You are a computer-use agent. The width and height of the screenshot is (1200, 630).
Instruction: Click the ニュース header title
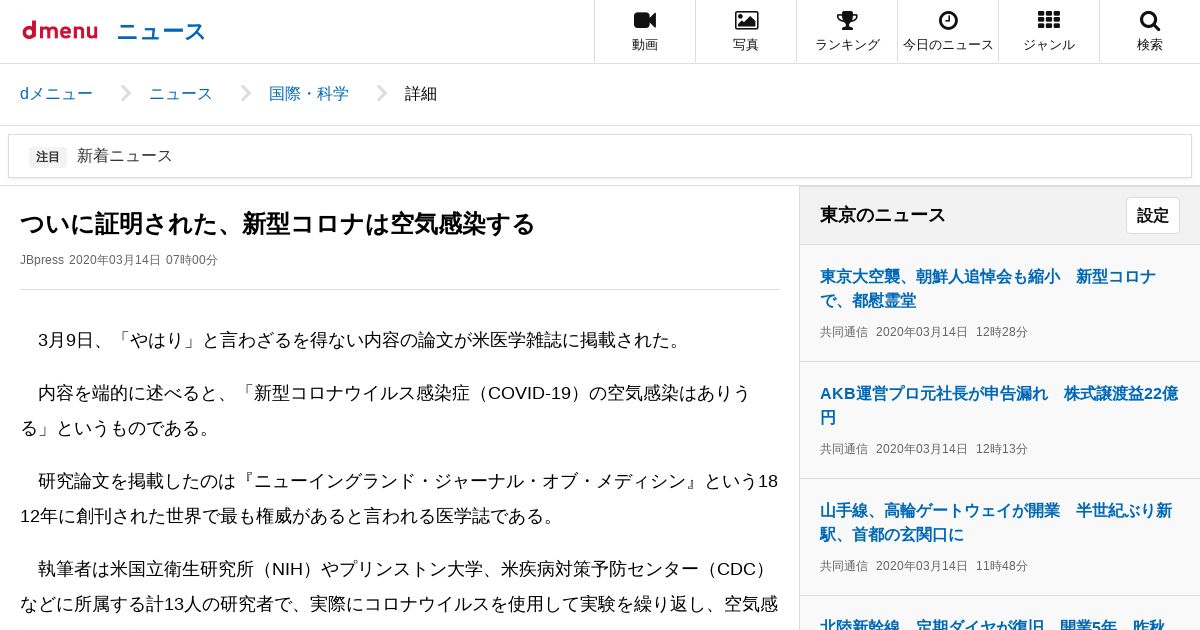161,31
